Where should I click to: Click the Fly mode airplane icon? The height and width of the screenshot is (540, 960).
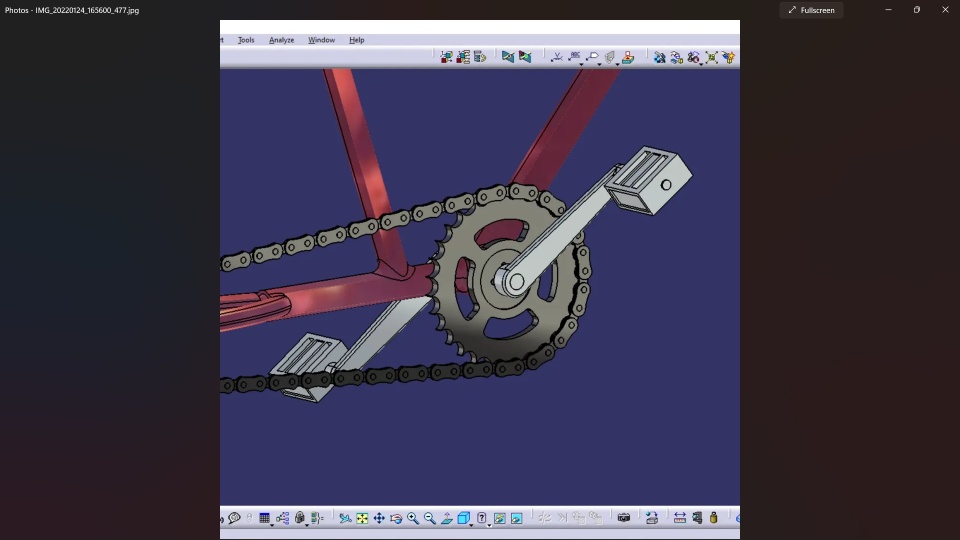tap(345, 519)
